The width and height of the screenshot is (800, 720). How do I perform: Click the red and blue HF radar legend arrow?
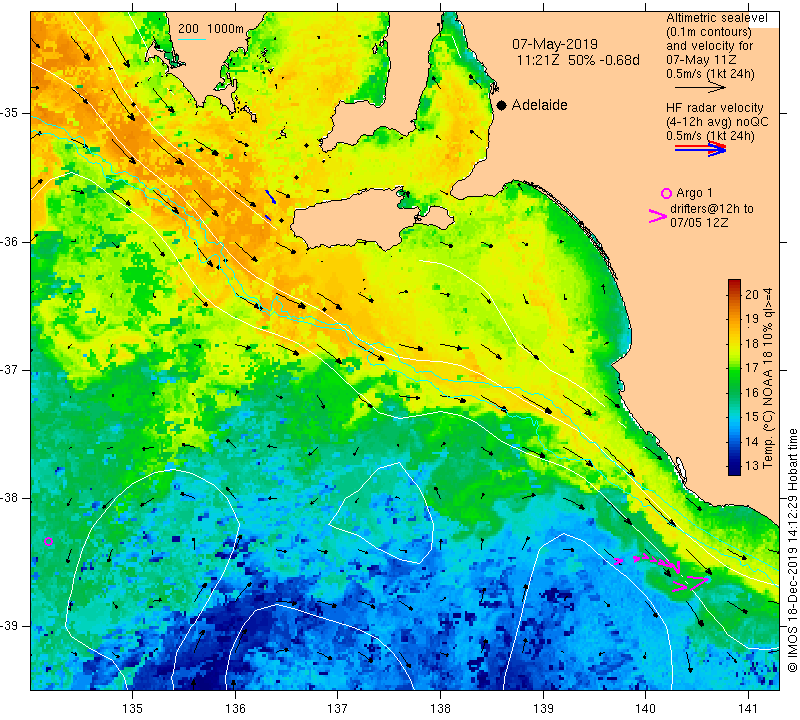pyautogui.click(x=700, y=148)
